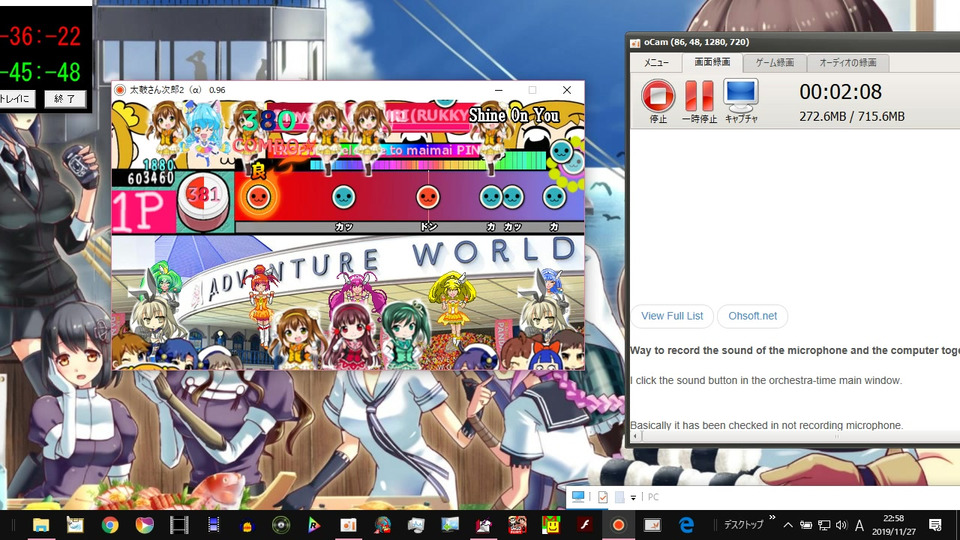Image resolution: width=960 pixels, height=540 pixels.
Task: Click the taskbar clock showing 22:58
Action: 894,525
